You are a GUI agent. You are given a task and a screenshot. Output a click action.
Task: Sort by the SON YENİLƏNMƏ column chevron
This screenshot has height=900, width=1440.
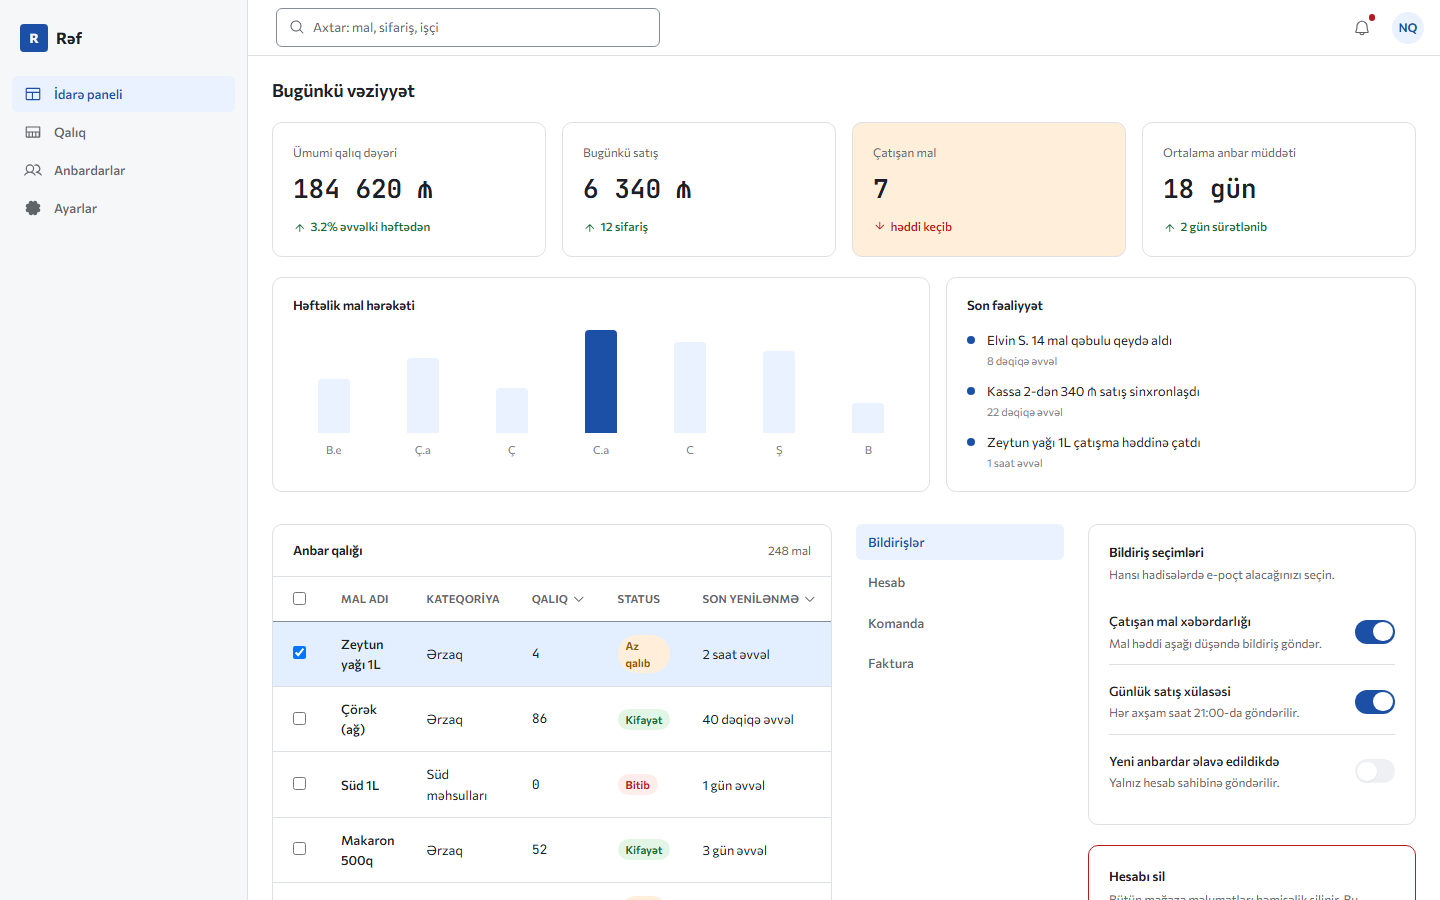pyautogui.click(x=810, y=599)
